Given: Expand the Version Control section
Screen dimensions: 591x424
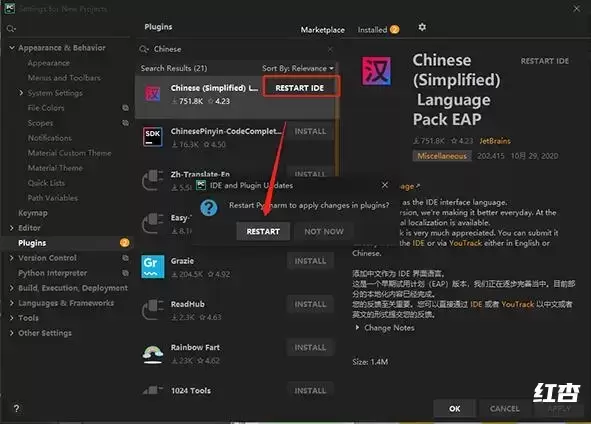Looking at the screenshot, I should tap(12, 258).
